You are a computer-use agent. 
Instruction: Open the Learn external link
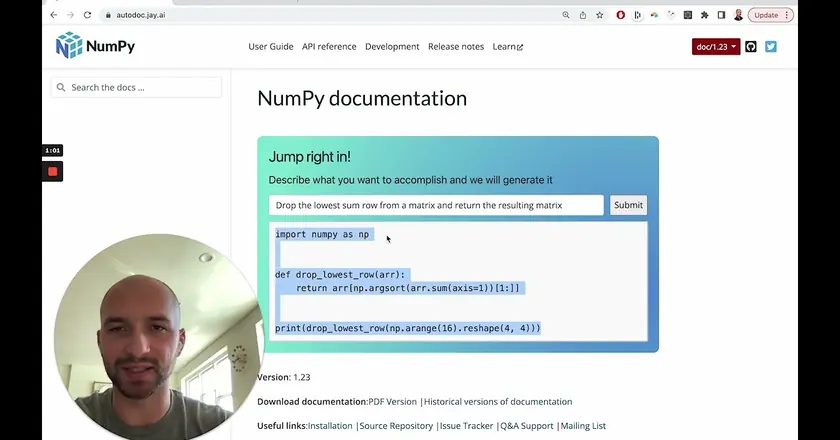point(508,47)
